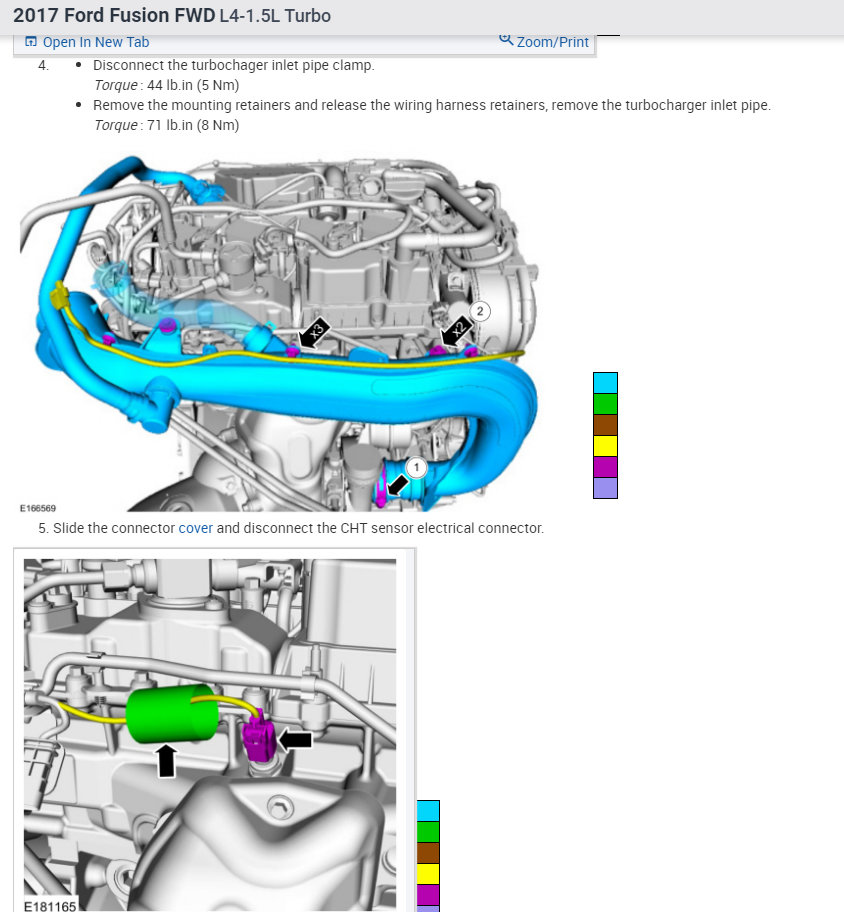Open the cover hyperlink in step 5
This screenshot has height=912, width=844.
[x=196, y=528]
